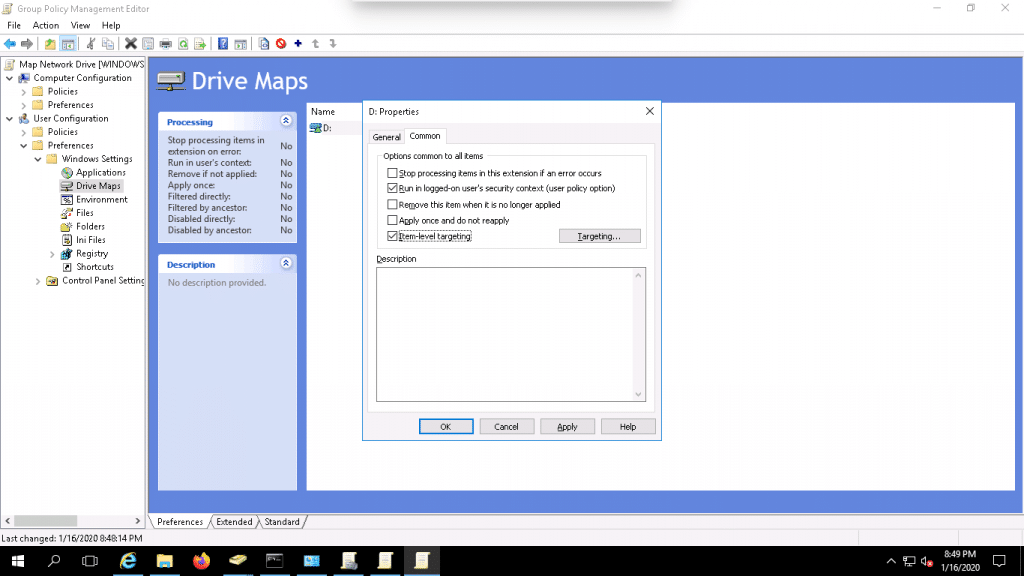Open the Command Prompt taskbar icon

(274, 561)
